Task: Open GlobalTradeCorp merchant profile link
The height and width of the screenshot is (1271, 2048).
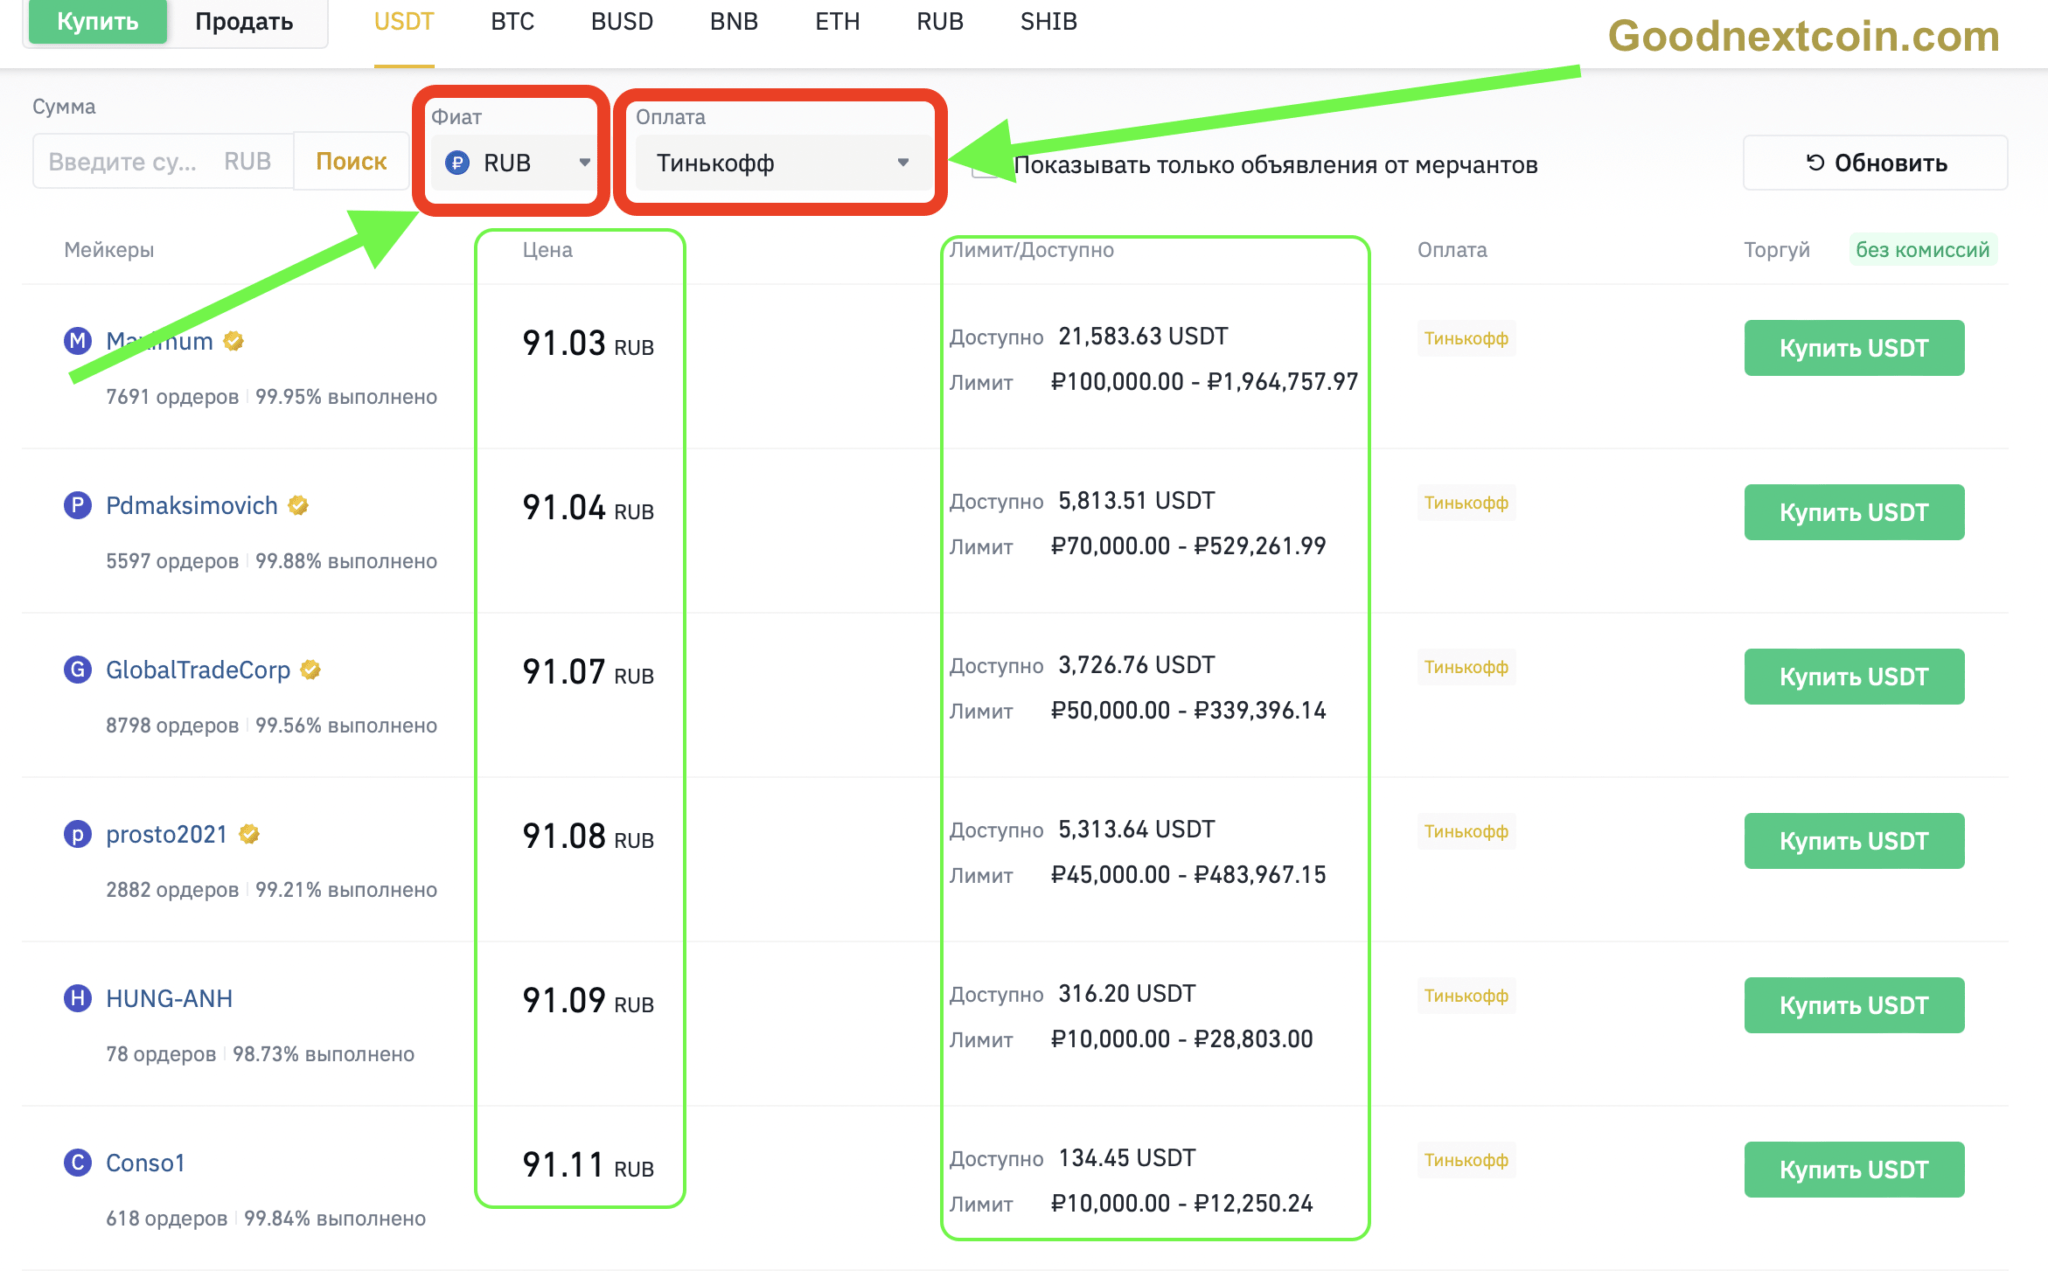Action: click(x=198, y=669)
